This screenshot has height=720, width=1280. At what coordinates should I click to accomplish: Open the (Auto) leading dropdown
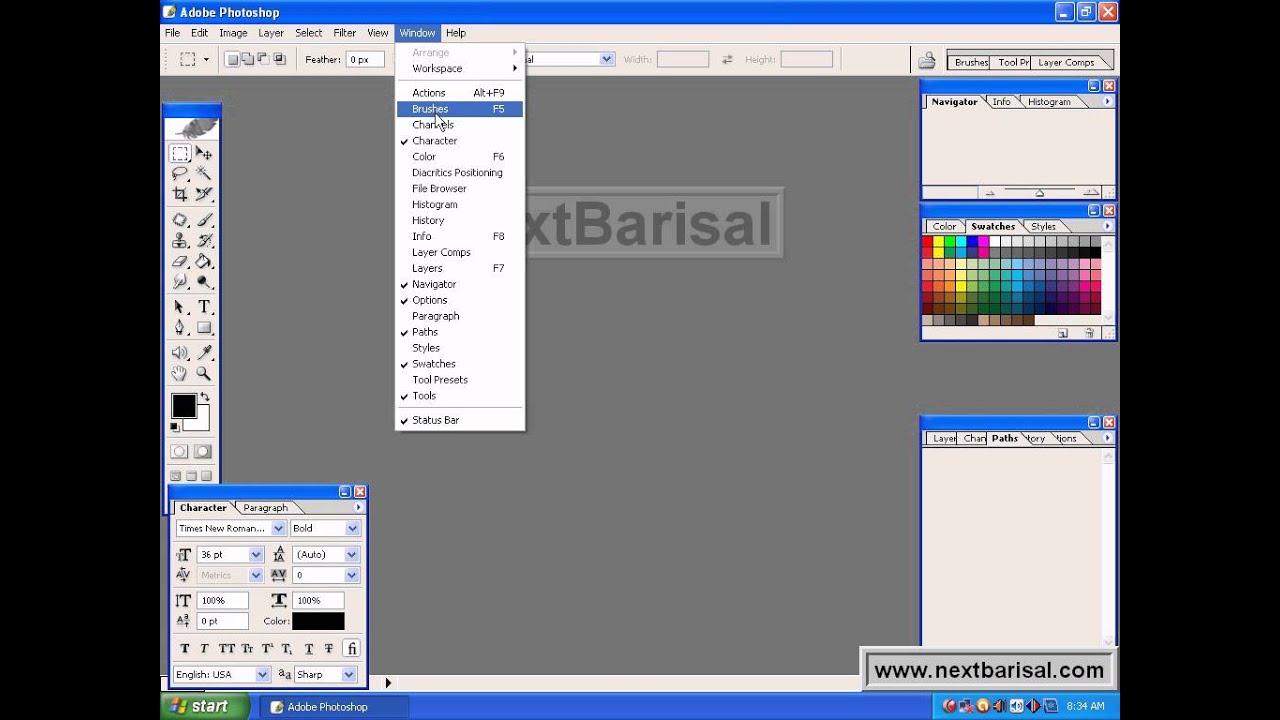352,554
